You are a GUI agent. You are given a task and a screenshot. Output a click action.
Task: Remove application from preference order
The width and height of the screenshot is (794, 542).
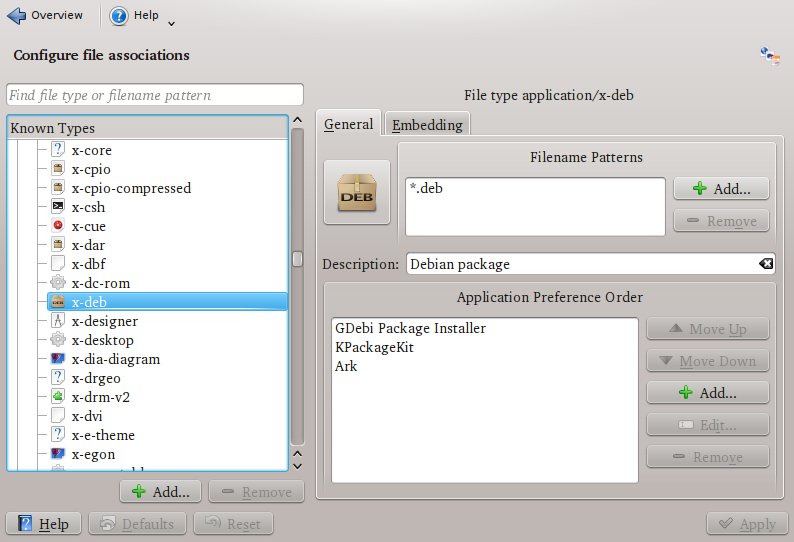tap(708, 457)
